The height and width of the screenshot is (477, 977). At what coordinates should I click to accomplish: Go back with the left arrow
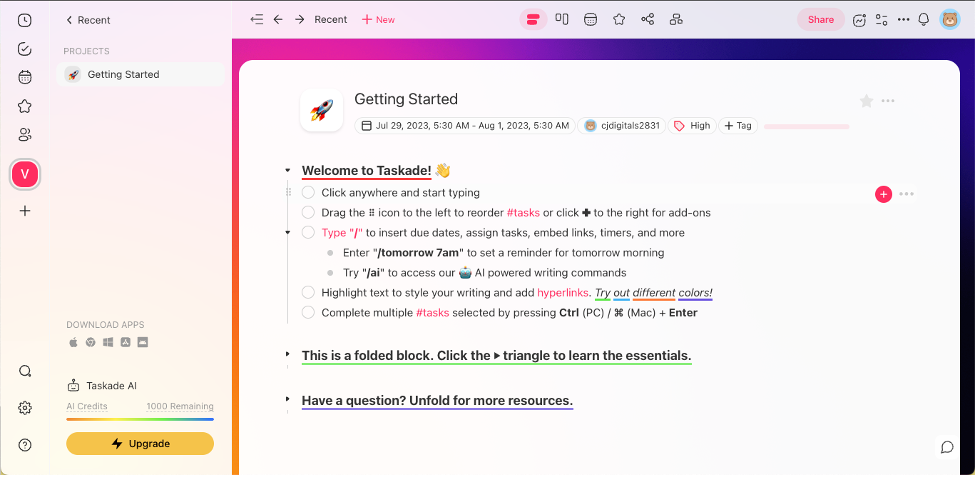278,19
